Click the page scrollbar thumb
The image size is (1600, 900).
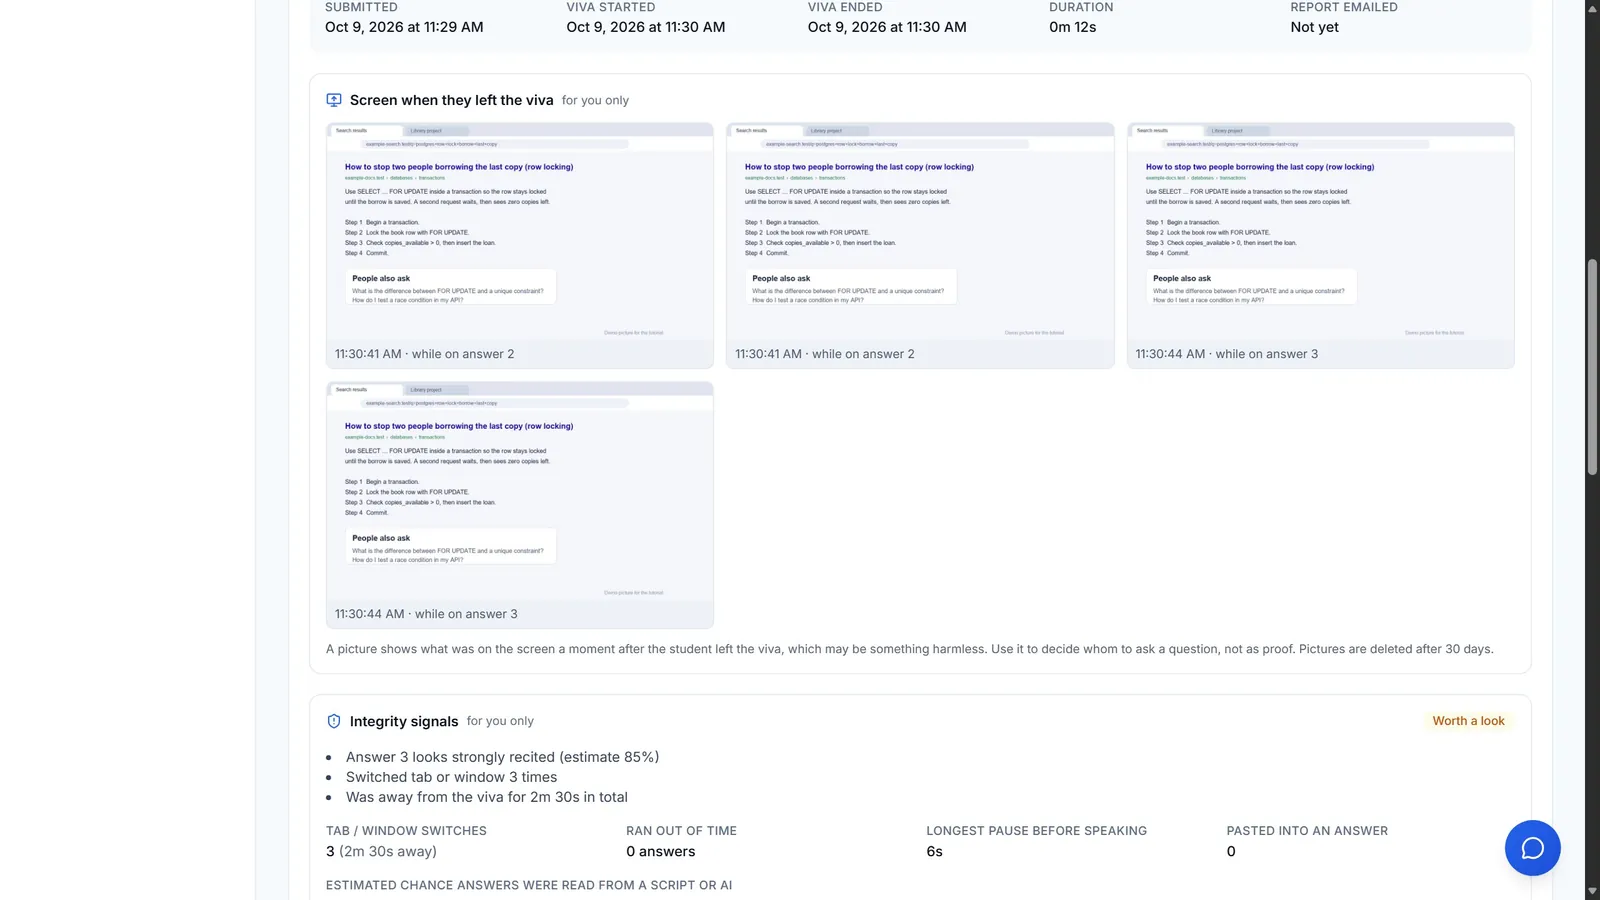1592,366
